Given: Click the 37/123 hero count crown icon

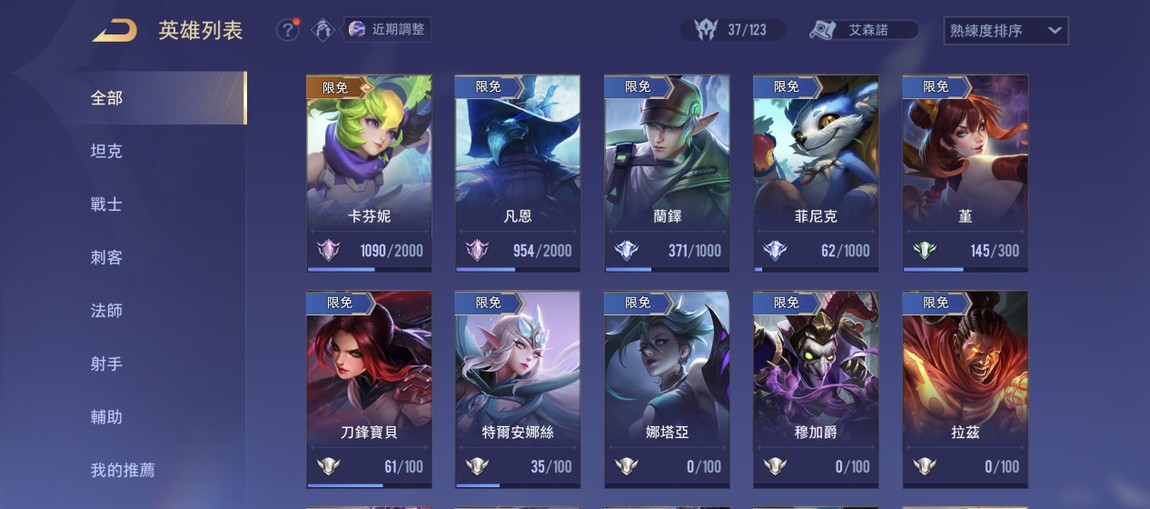Looking at the screenshot, I should [706, 30].
